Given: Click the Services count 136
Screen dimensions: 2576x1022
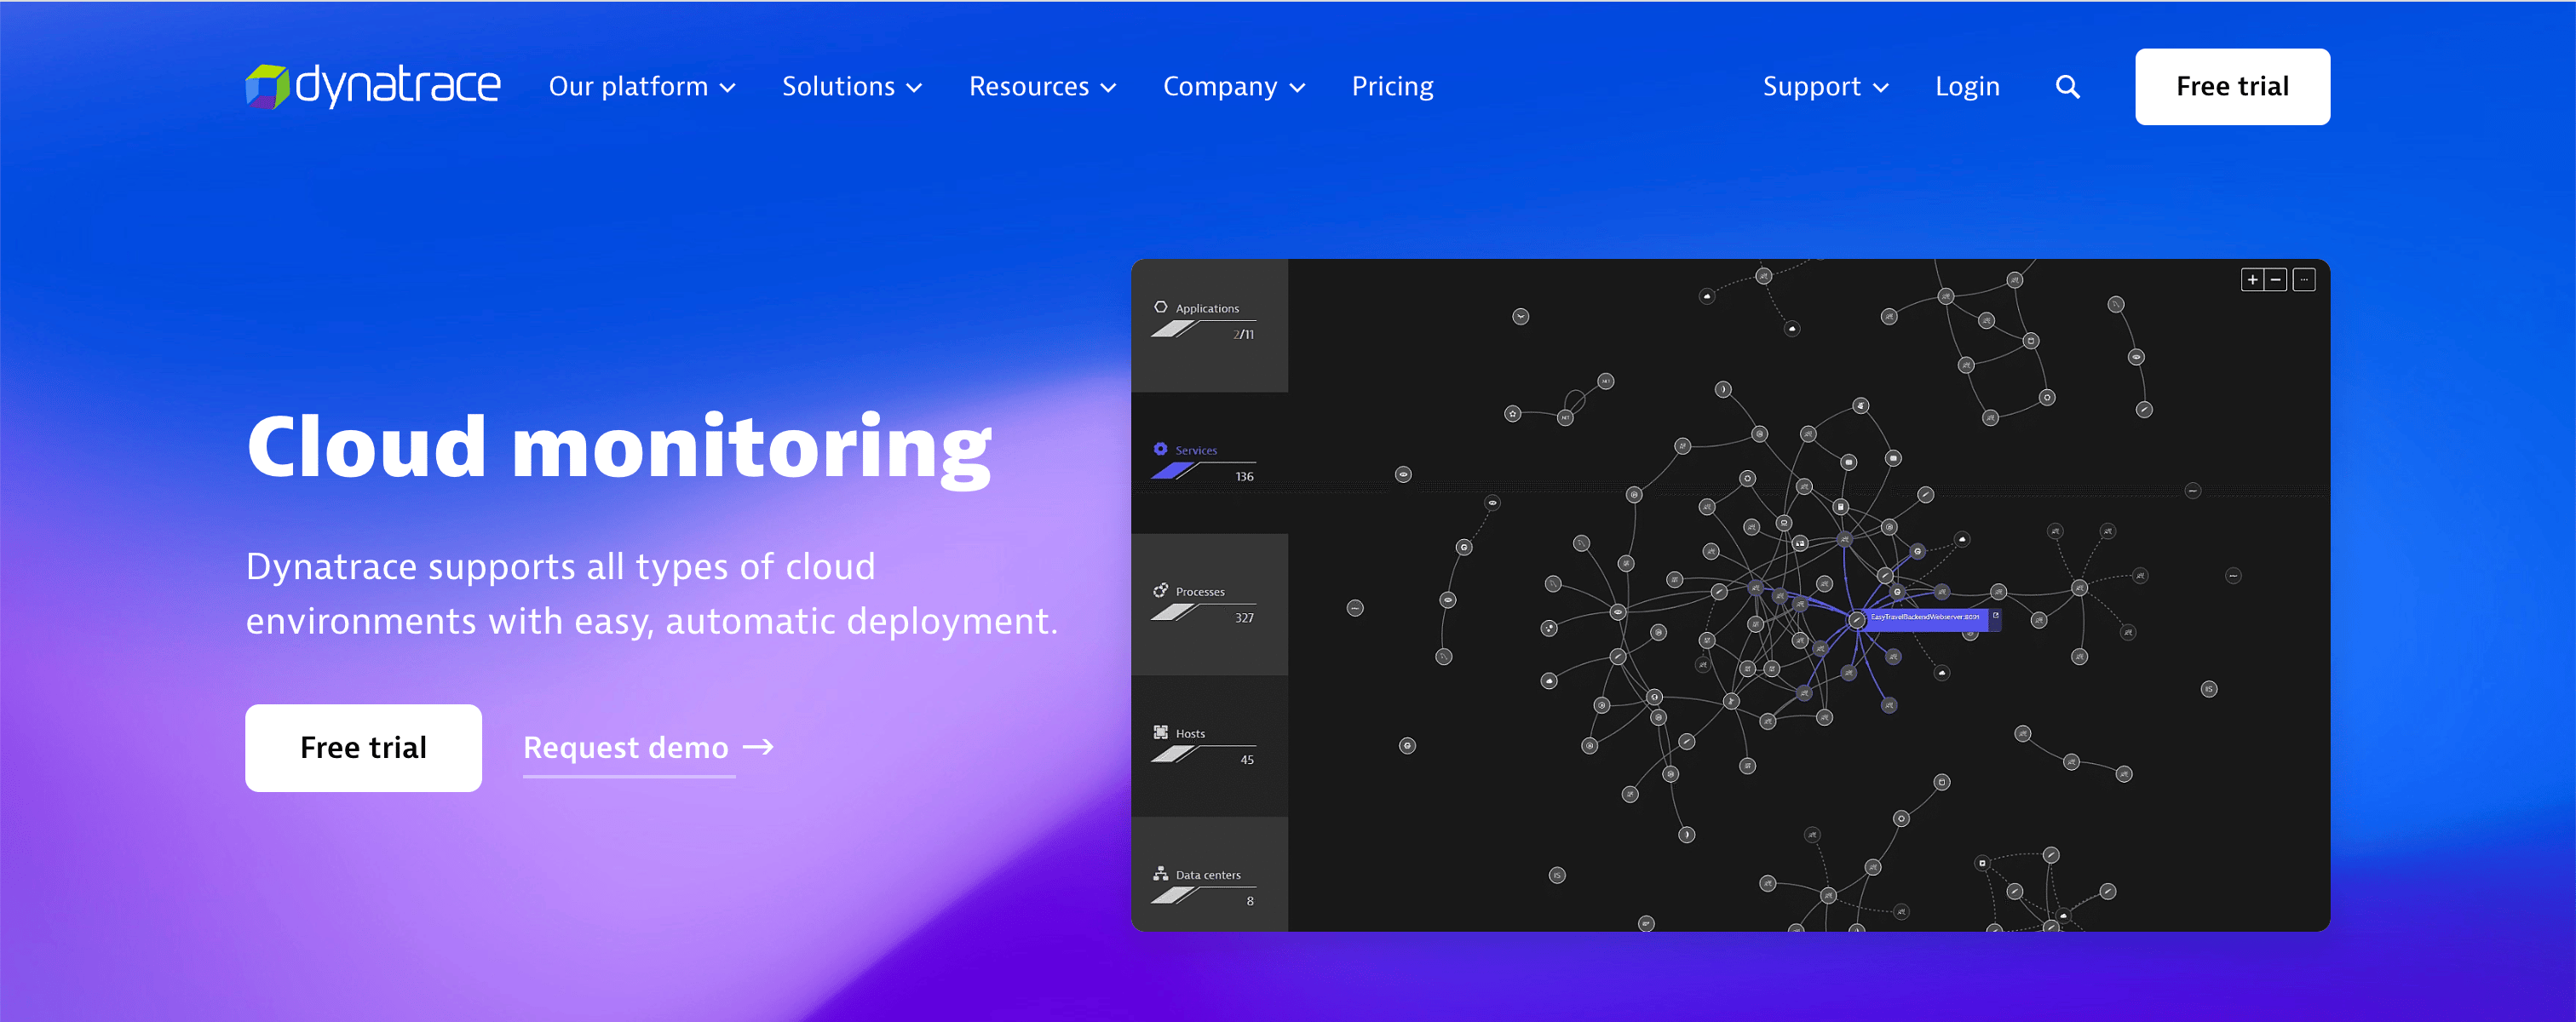Looking at the screenshot, I should (x=1244, y=477).
